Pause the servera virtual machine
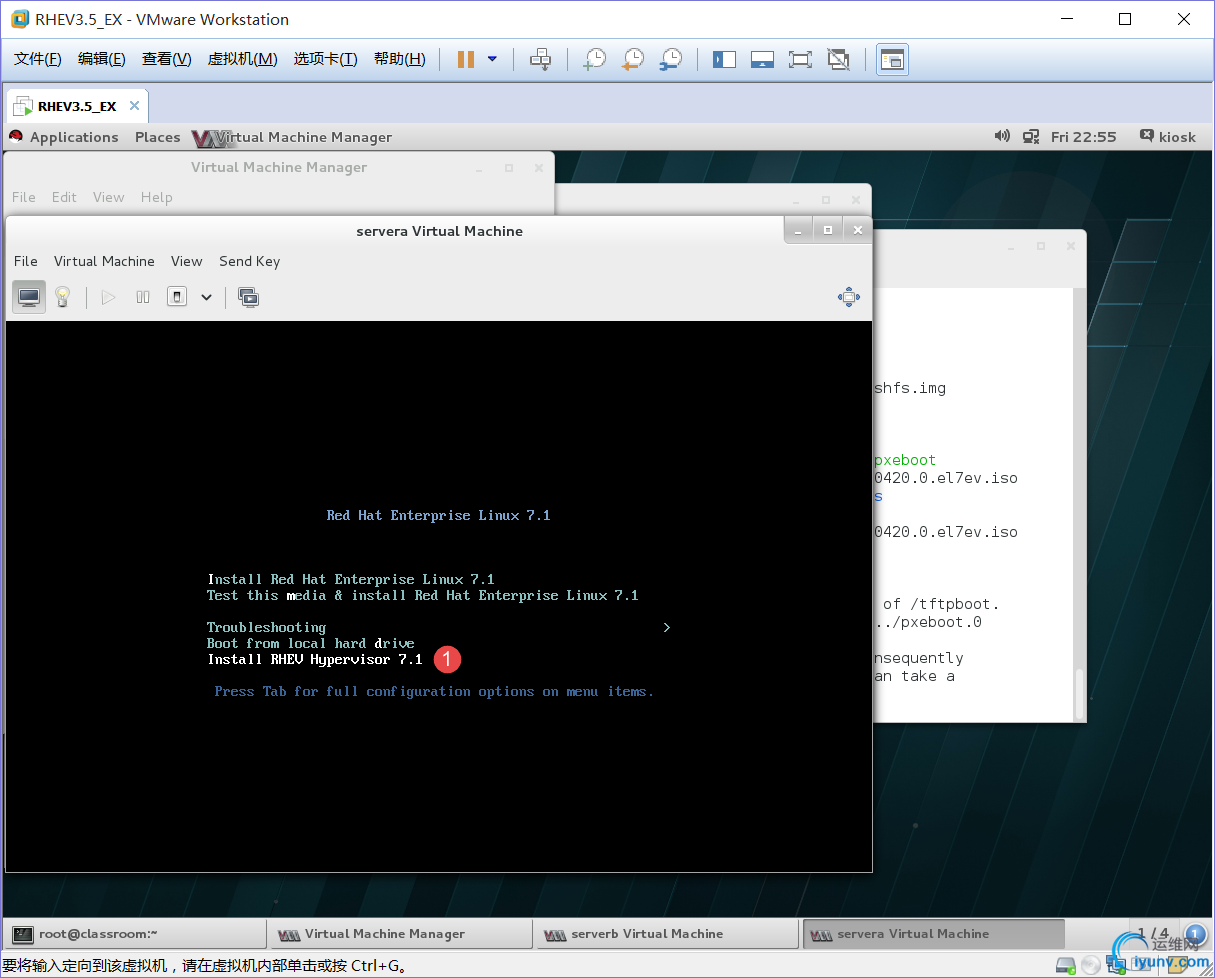The width and height of the screenshot is (1215, 978). (143, 297)
